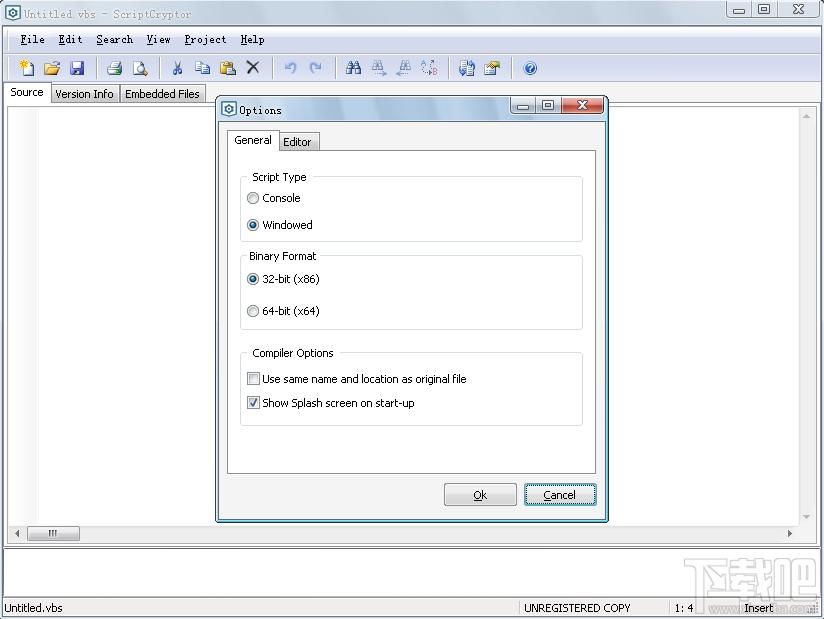Minimize the Options dialog
The image size is (824, 619).
click(523, 105)
